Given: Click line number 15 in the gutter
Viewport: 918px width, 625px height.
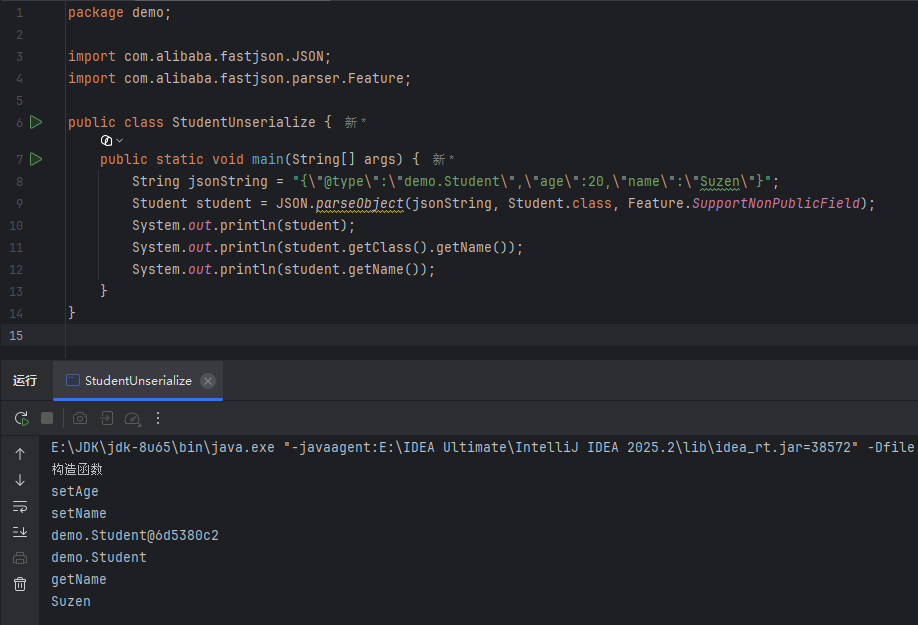Looking at the screenshot, I should pyautogui.click(x=16, y=336).
